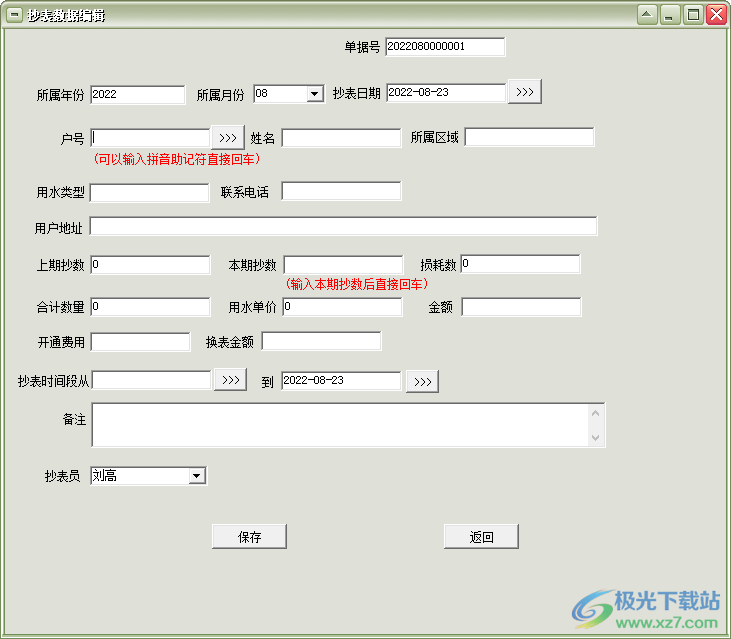Click the red hint 可以输入拼音助记符直接回车
Viewport: 731px width, 639px height.
(177, 159)
